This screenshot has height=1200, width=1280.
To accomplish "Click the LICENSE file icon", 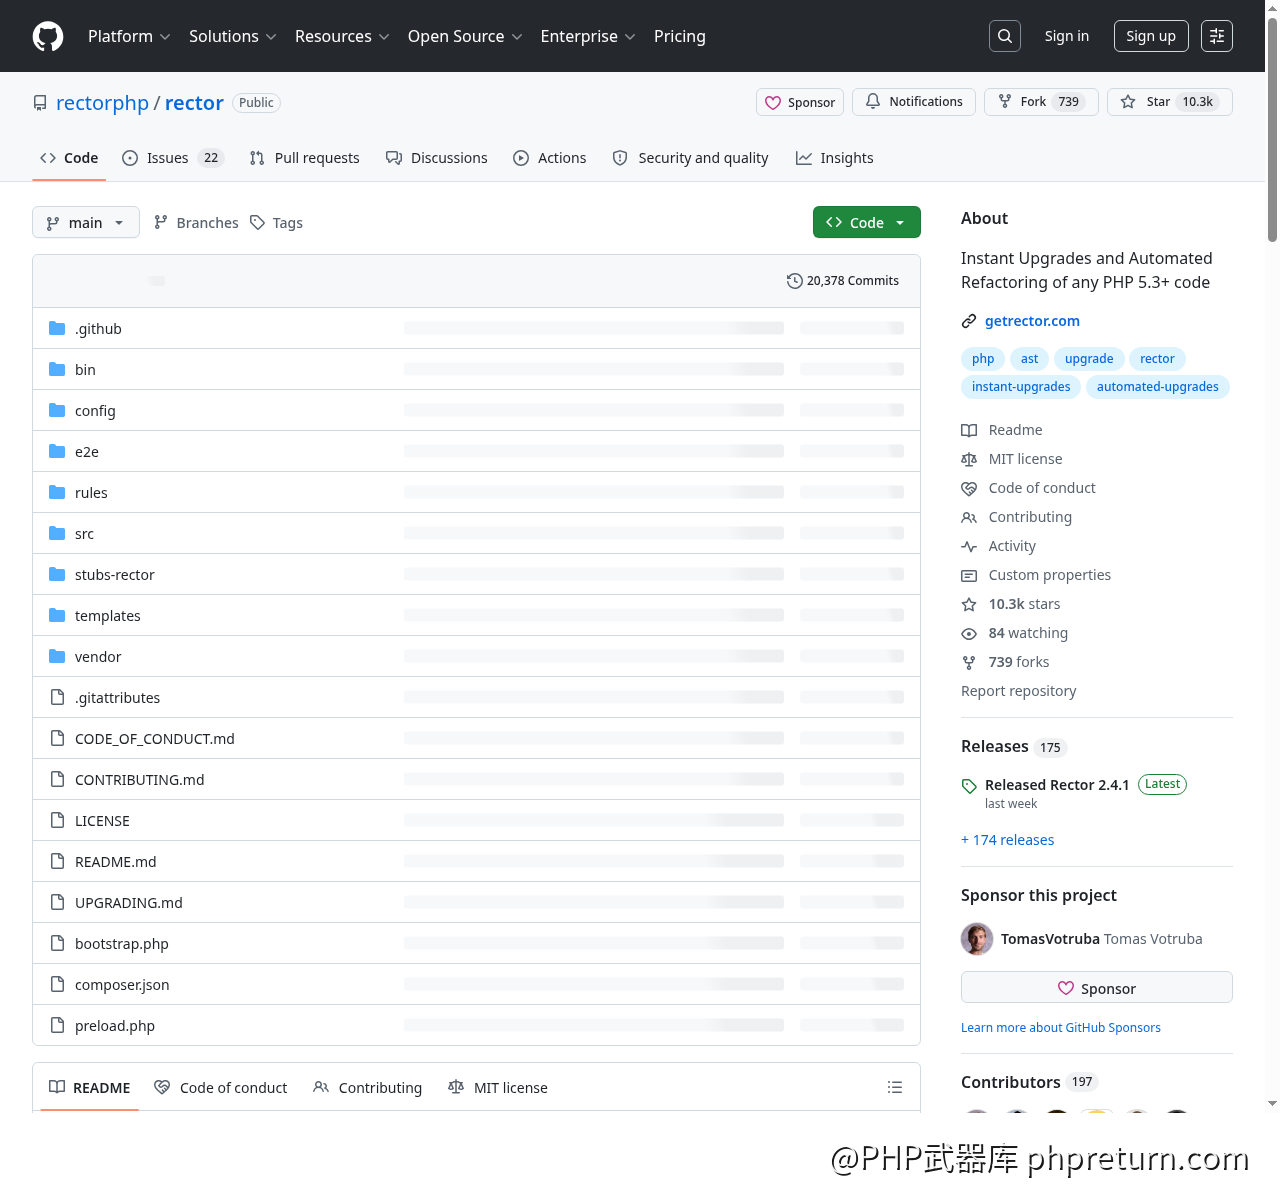I will coord(57,820).
